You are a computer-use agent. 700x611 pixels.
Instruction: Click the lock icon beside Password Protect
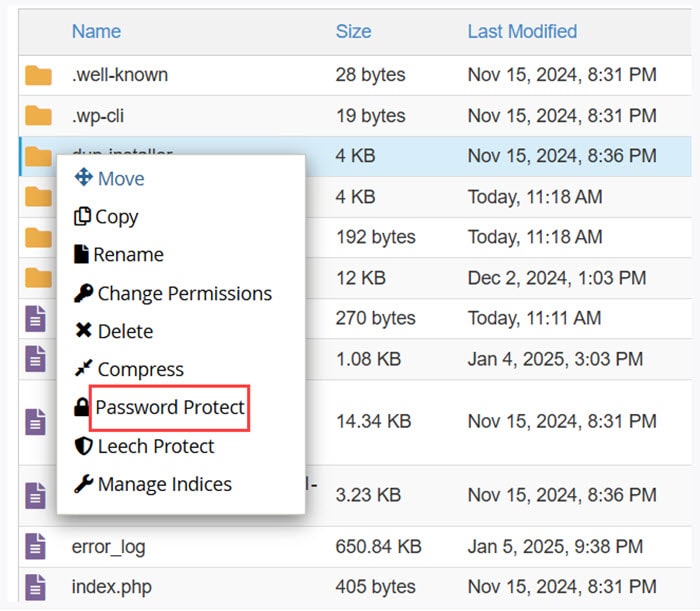(82, 408)
